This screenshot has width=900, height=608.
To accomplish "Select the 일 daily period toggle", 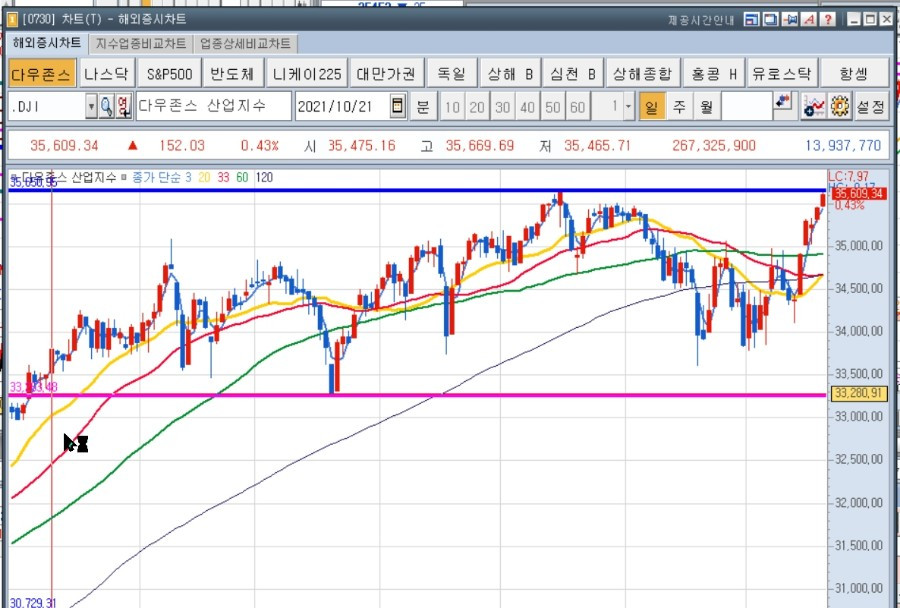I will pos(652,107).
